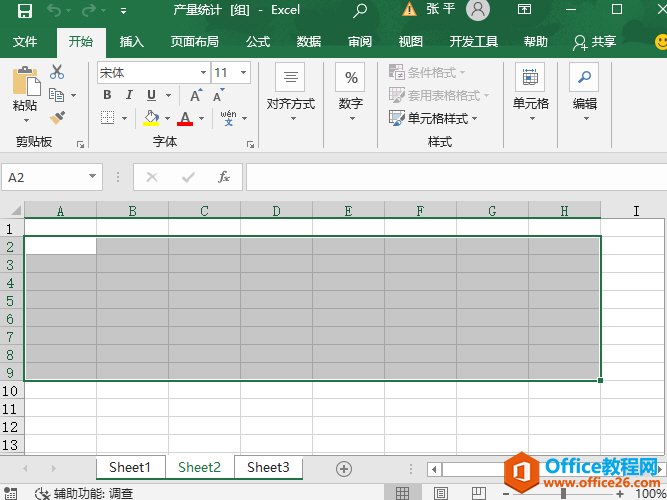667x500 pixels.
Task: Click the 共享 share button
Action: 594,42
